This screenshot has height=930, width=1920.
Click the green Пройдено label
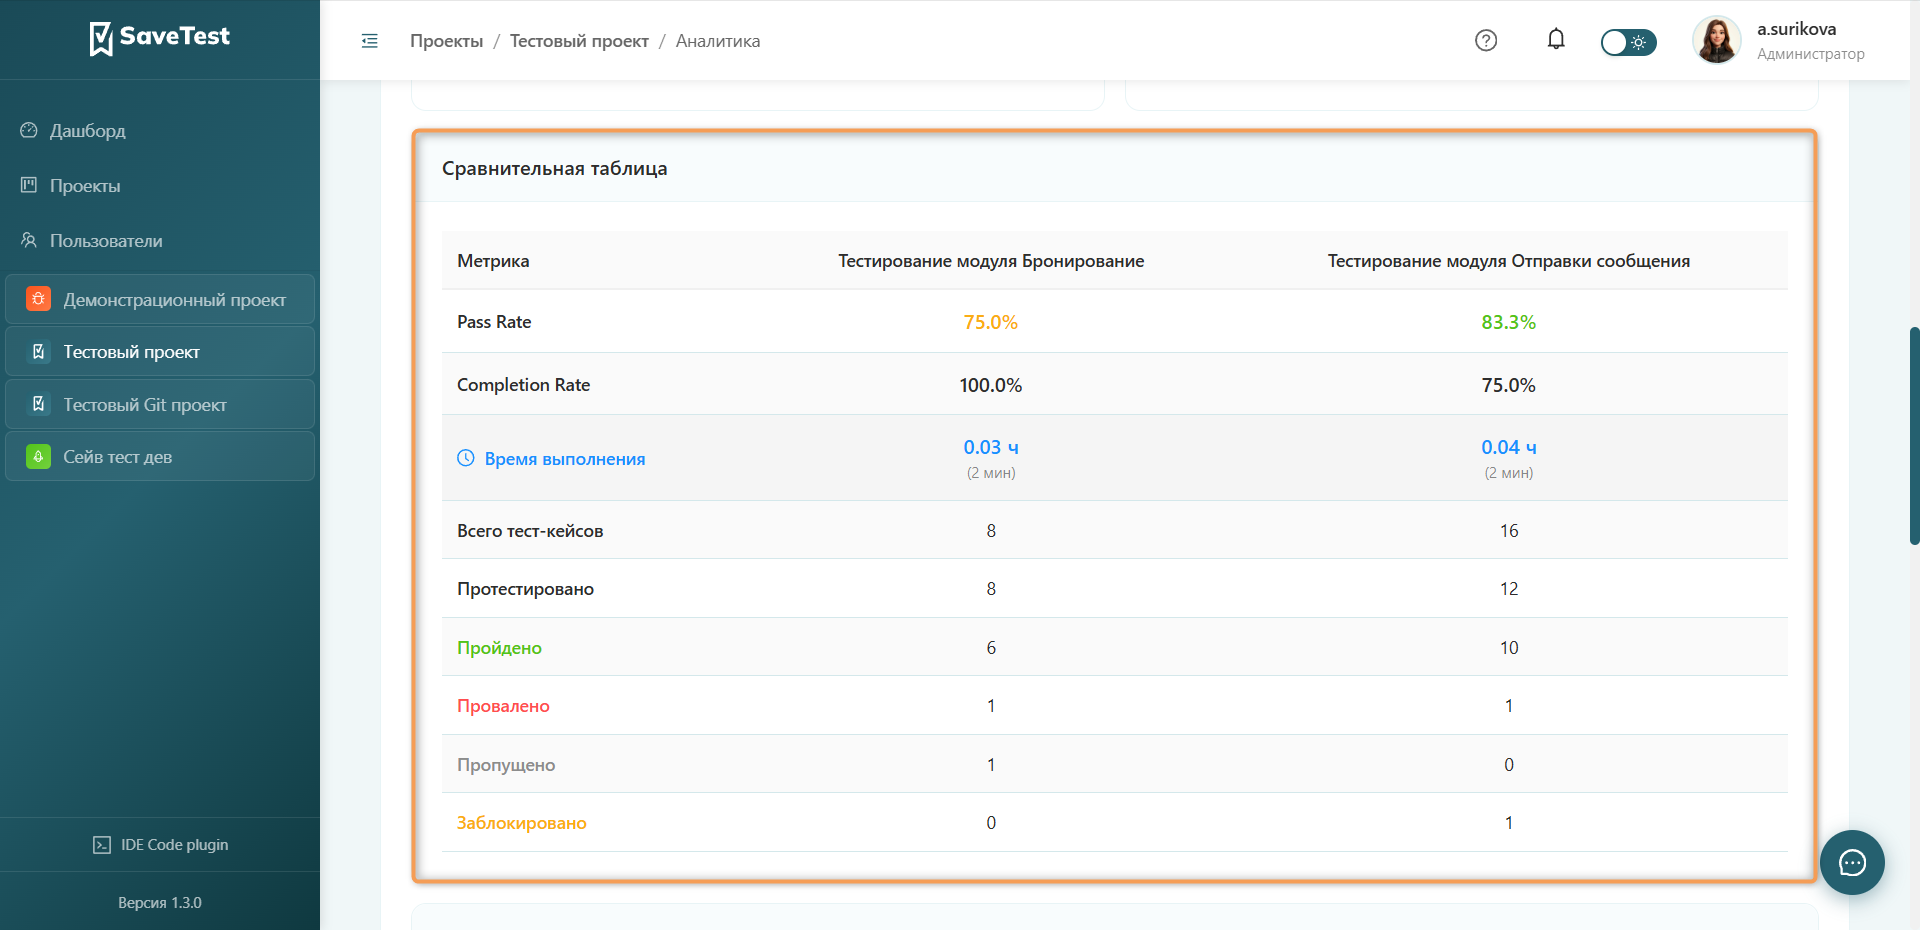coord(499,648)
